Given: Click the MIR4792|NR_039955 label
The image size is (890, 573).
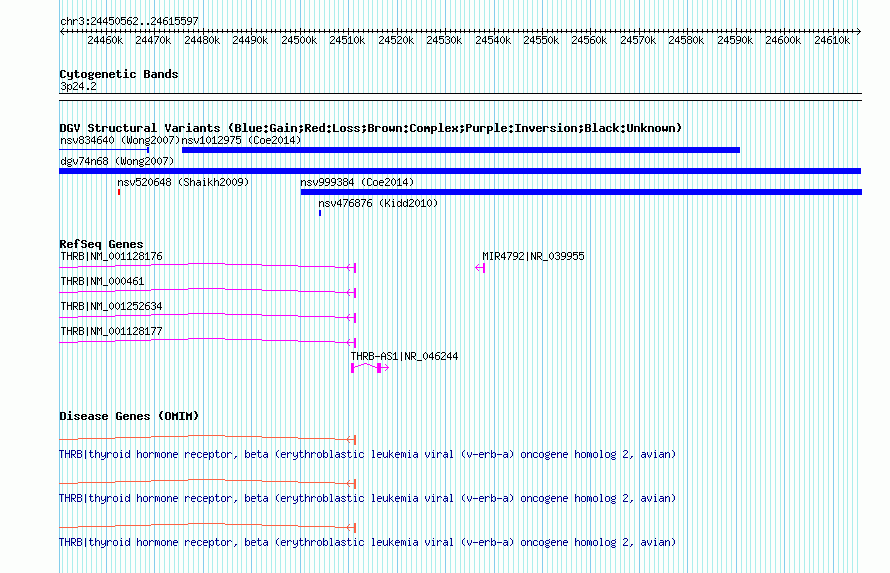Looking at the screenshot, I should tap(533, 256).
